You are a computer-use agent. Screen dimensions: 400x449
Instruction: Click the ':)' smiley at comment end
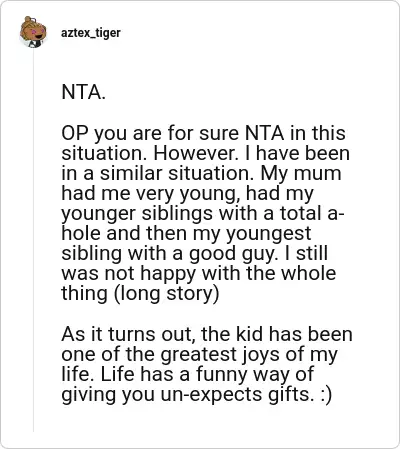pos(326,395)
